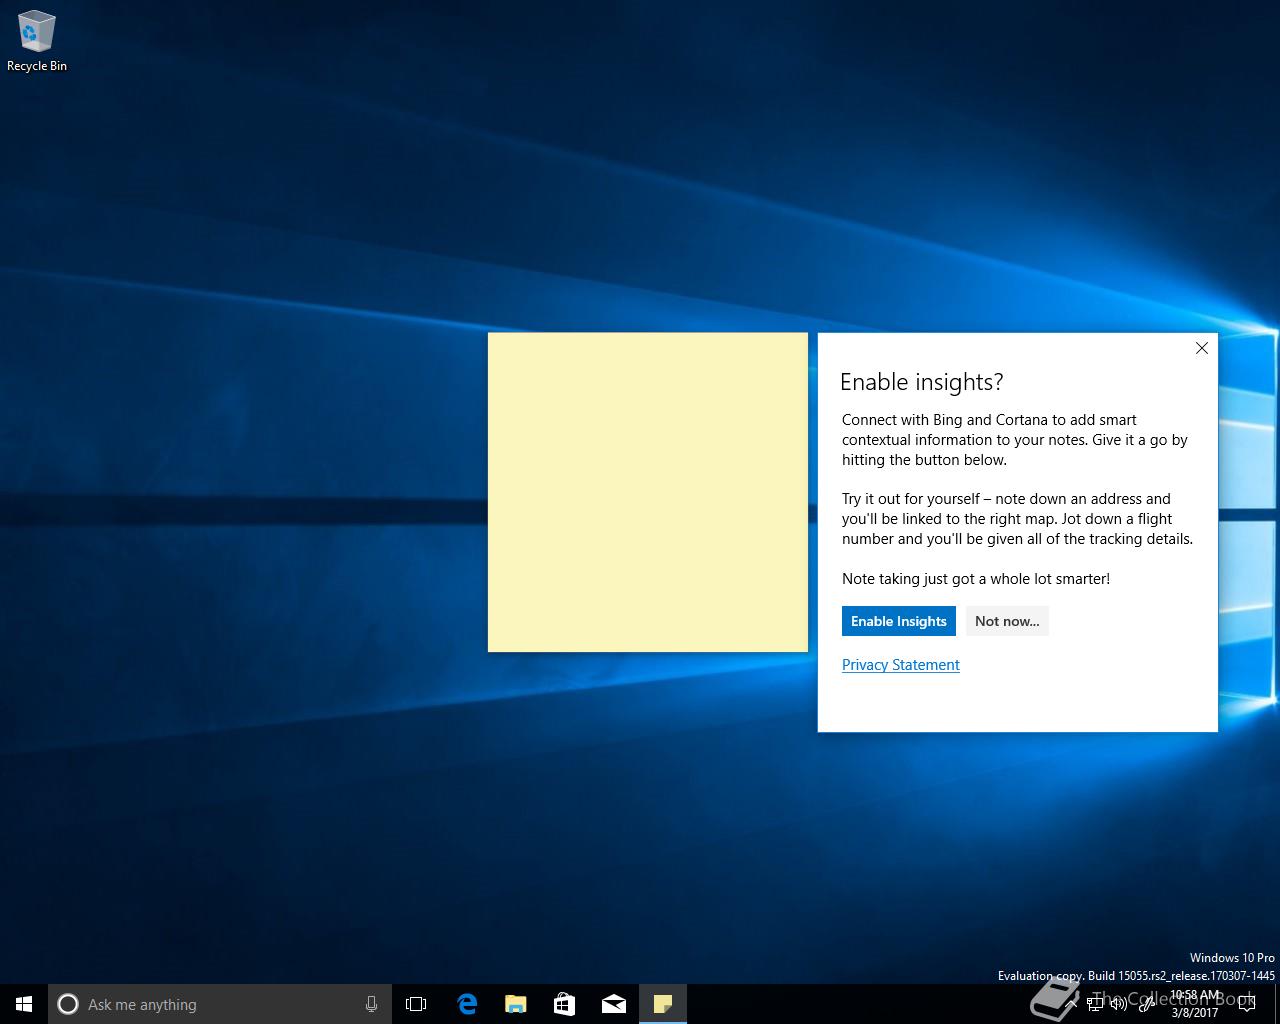Show hidden tray icons with the chevron
Viewport: 1280px width, 1024px height.
pyautogui.click(x=1071, y=1004)
